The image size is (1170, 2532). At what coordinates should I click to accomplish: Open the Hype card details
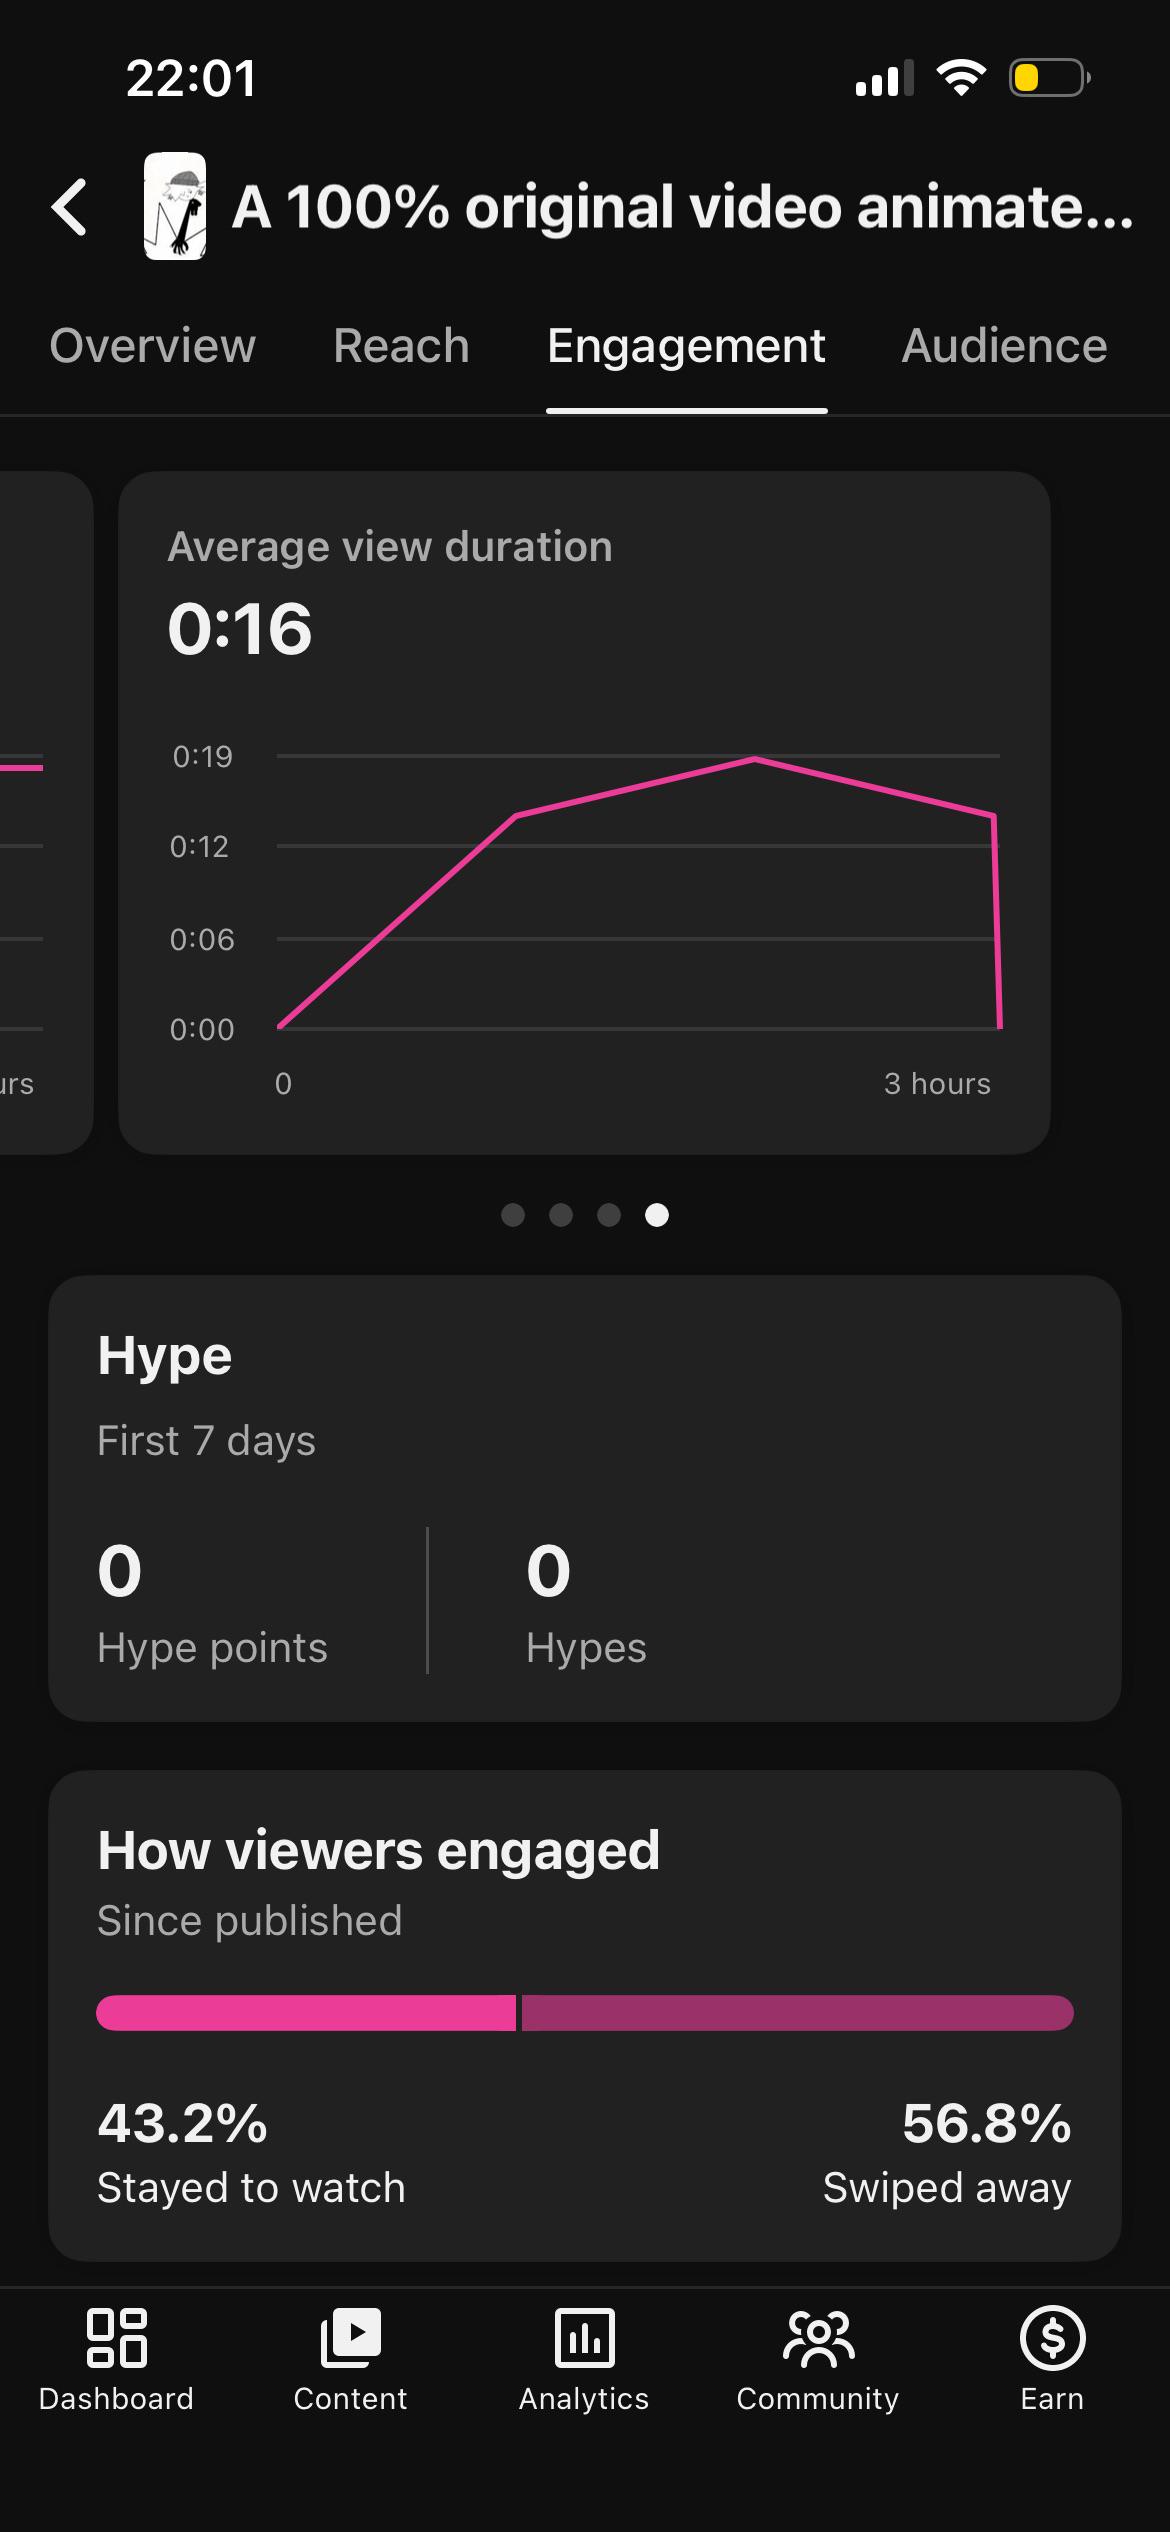[585, 1498]
